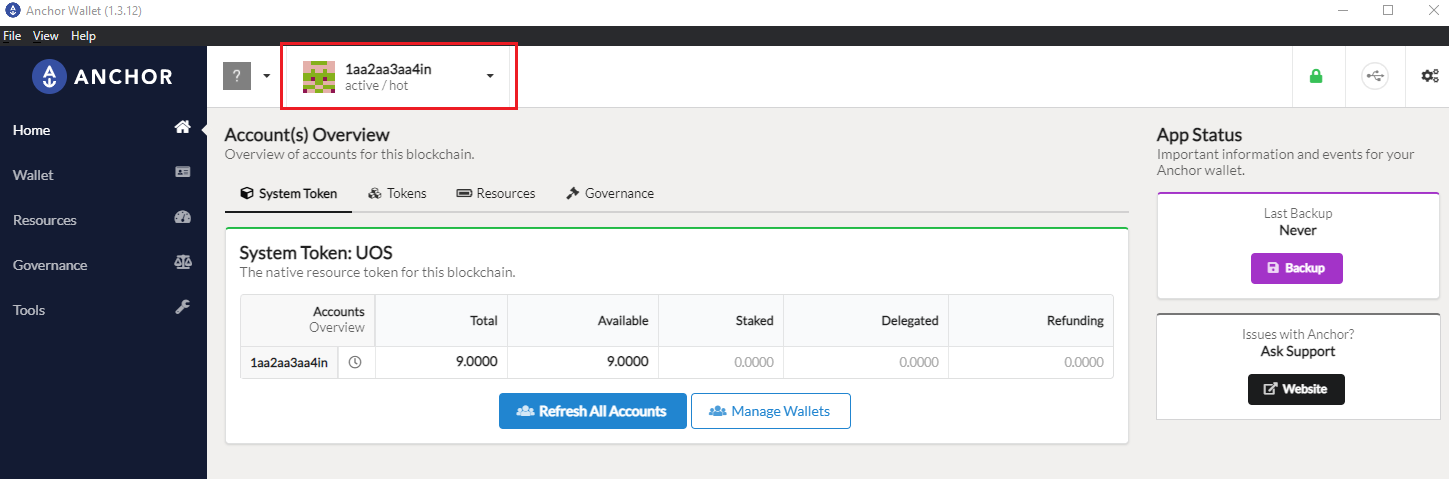Click the Ask Support text
Image resolution: width=1449 pixels, height=479 pixels.
(1298, 352)
